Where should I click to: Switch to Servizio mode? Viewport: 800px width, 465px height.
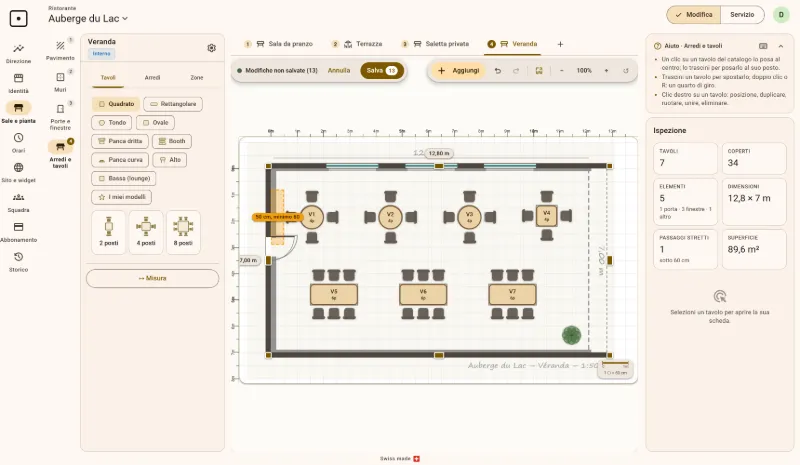(742, 15)
